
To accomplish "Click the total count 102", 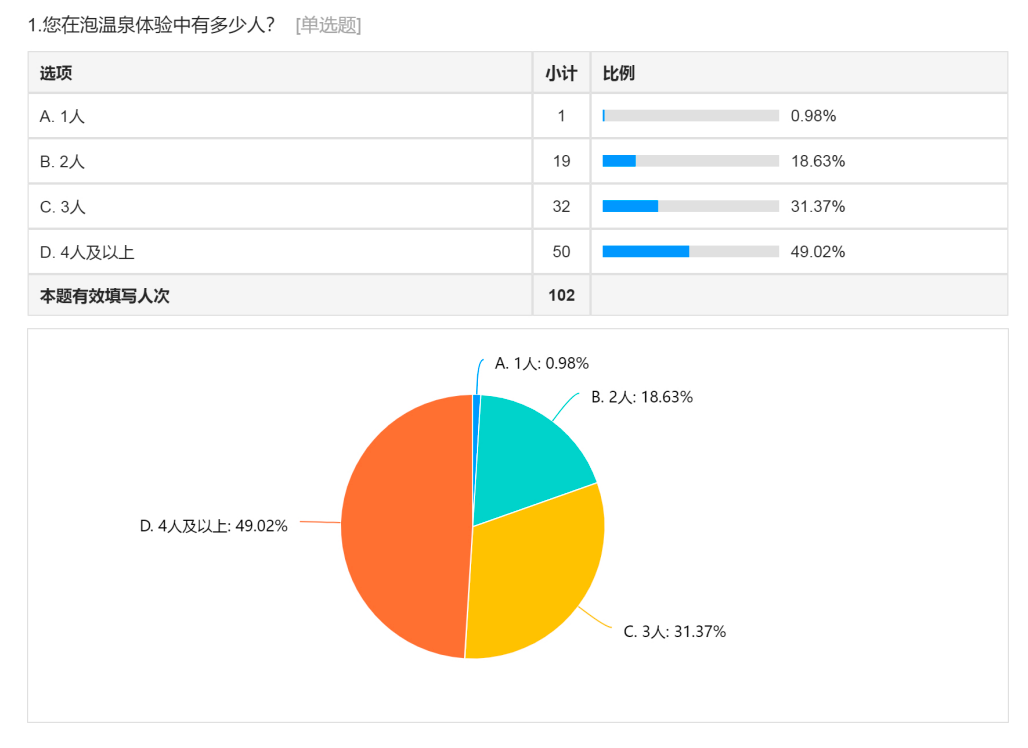I will click(x=561, y=296).
